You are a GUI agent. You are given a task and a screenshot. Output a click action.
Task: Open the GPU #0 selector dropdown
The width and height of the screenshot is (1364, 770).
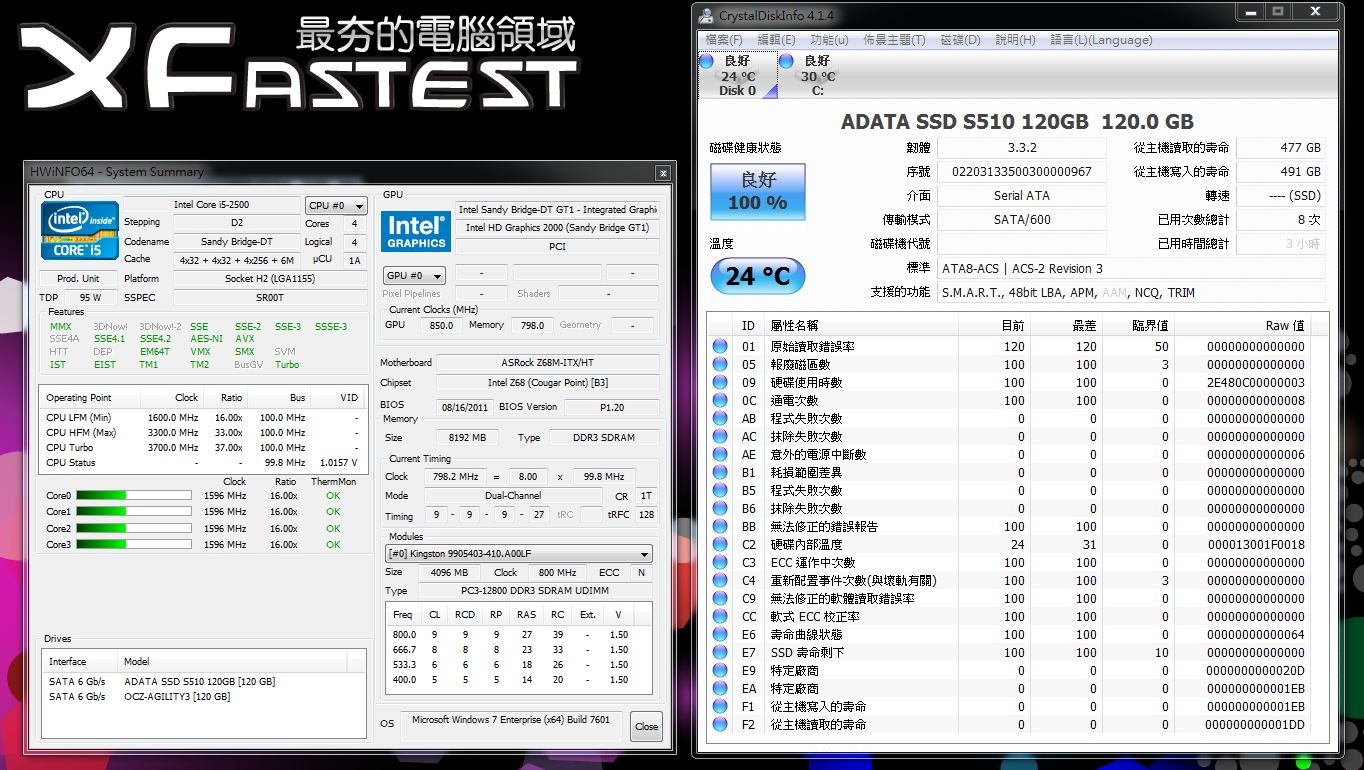[414, 276]
